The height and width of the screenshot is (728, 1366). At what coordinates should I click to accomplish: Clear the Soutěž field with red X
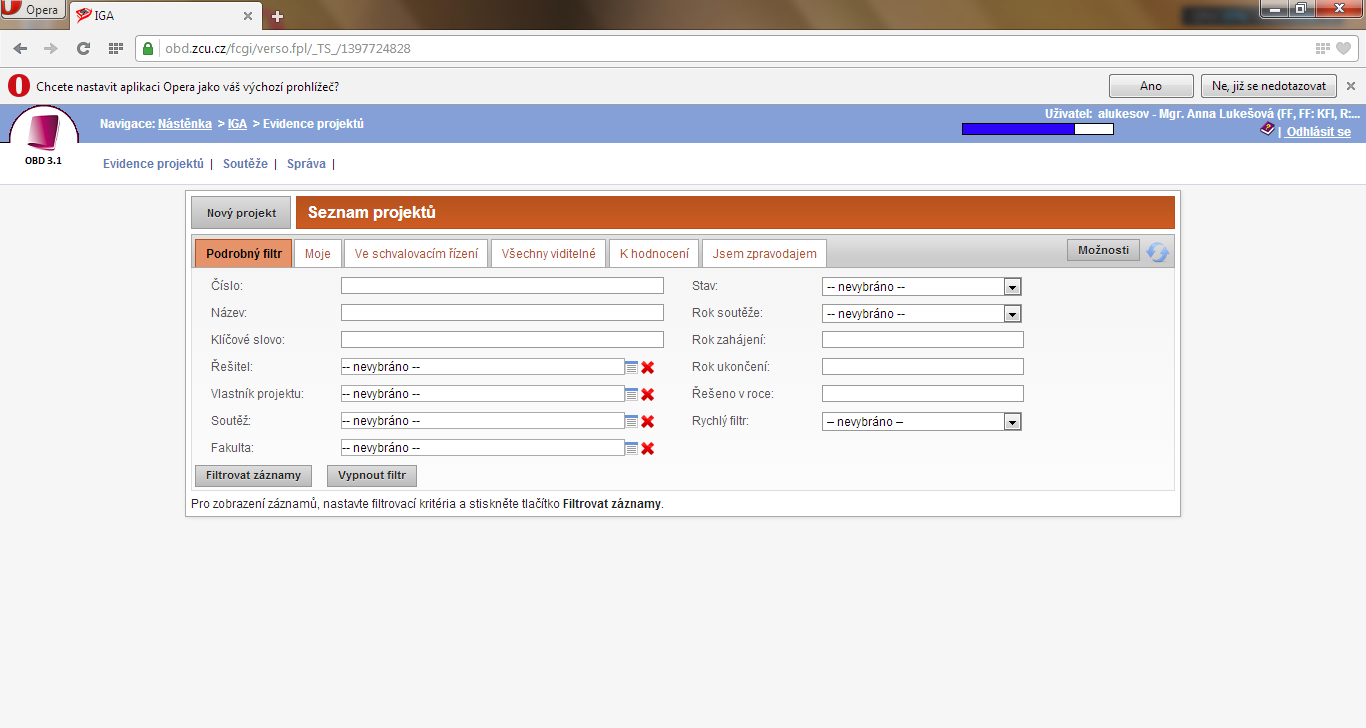647,422
